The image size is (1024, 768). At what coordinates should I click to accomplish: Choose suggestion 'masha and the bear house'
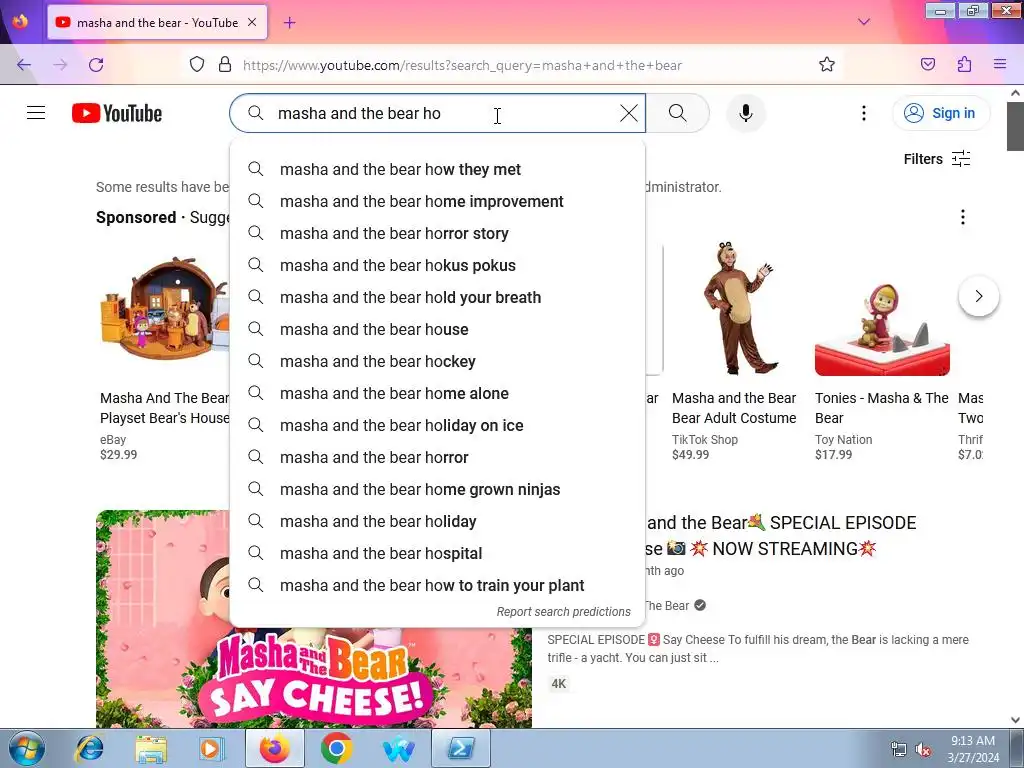(438, 330)
